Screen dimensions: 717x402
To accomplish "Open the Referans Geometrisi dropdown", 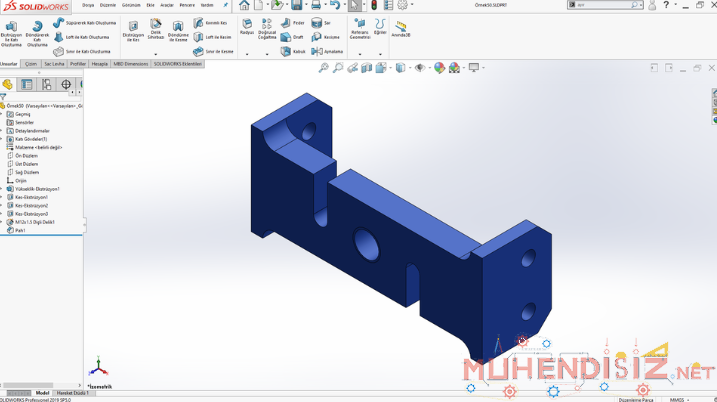I will pos(360,29).
